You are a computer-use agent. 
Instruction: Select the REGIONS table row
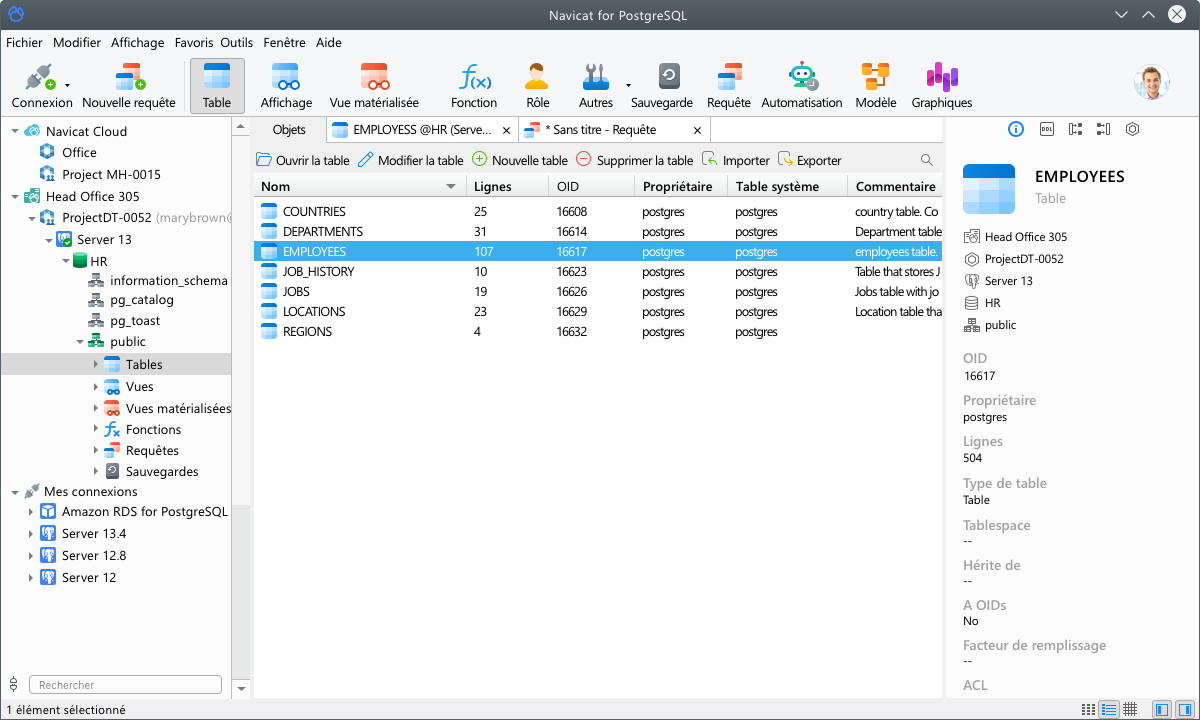point(598,332)
